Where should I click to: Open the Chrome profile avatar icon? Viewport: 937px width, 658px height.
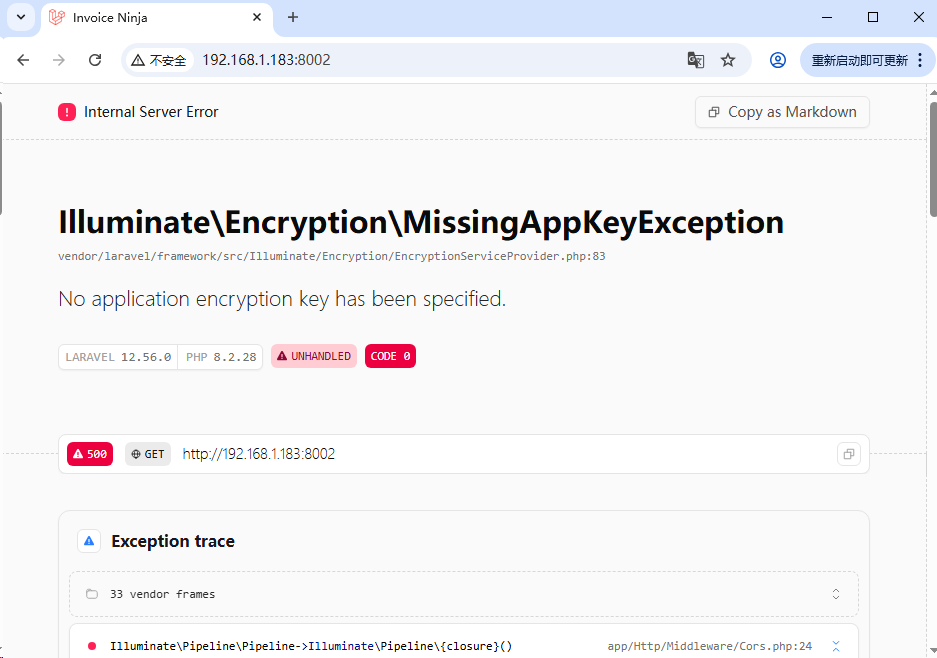(x=778, y=60)
